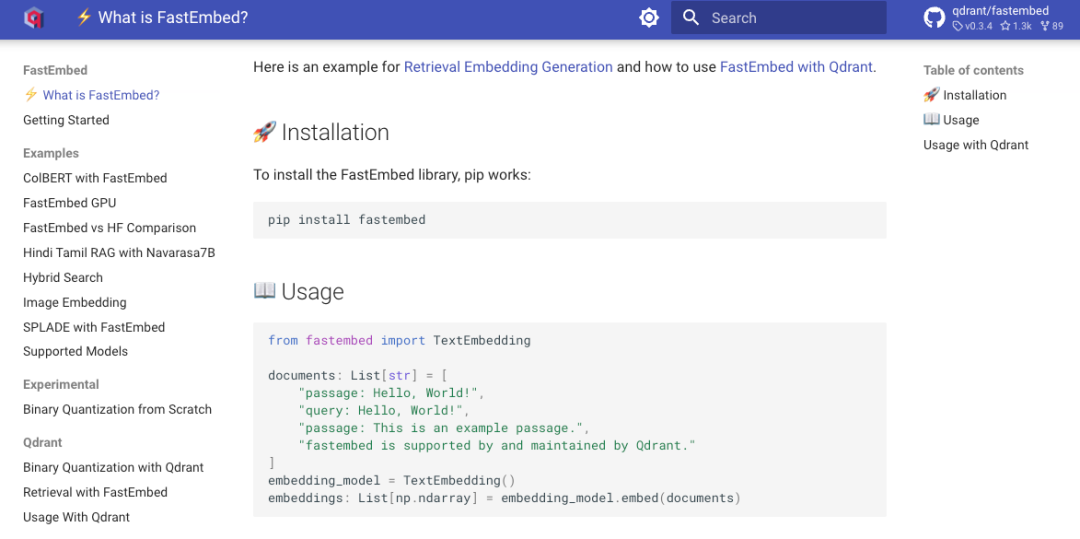Click the header title 'What is FastEmbed?'

(162, 18)
